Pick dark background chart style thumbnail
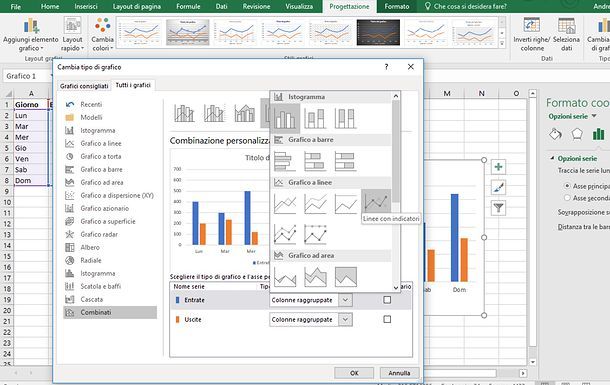 (x=378, y=33)
